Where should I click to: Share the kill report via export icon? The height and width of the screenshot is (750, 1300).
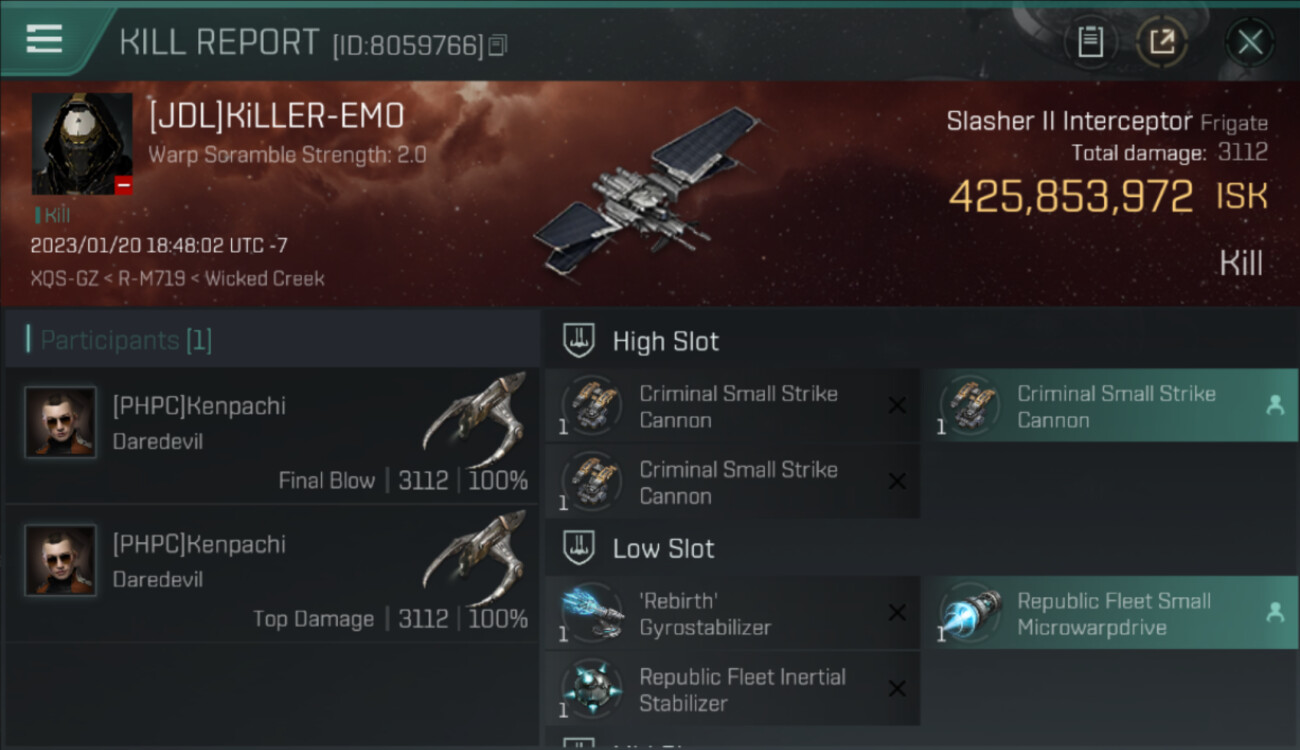pyautogui.click(x=1162, y=42)
